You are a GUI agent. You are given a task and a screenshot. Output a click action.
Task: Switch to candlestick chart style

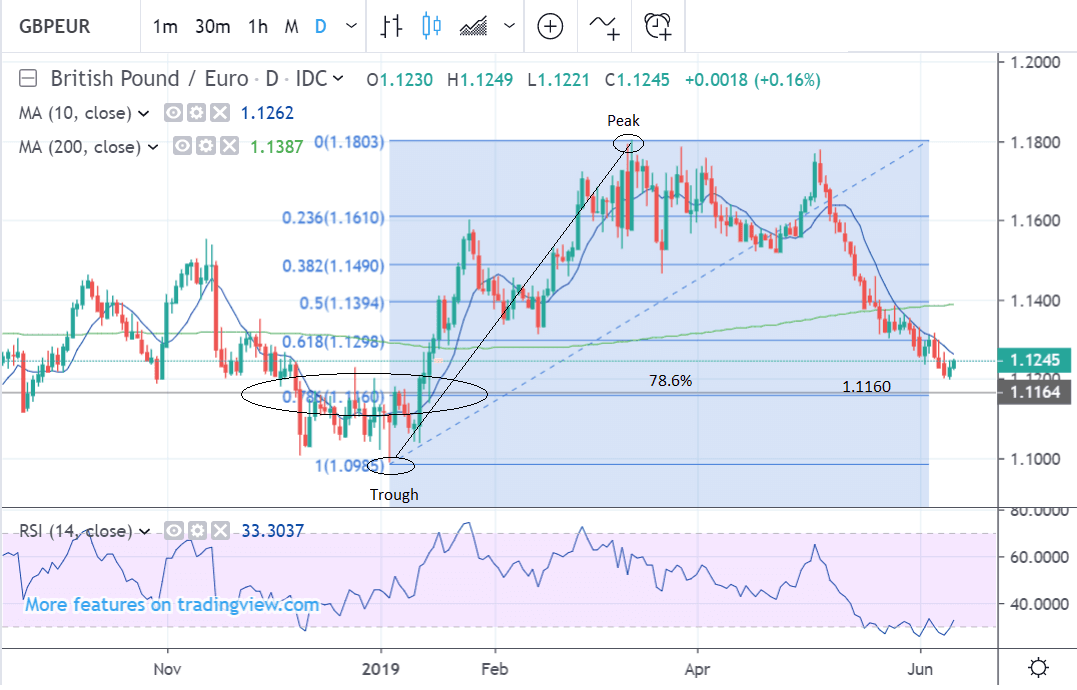point(431,27)
